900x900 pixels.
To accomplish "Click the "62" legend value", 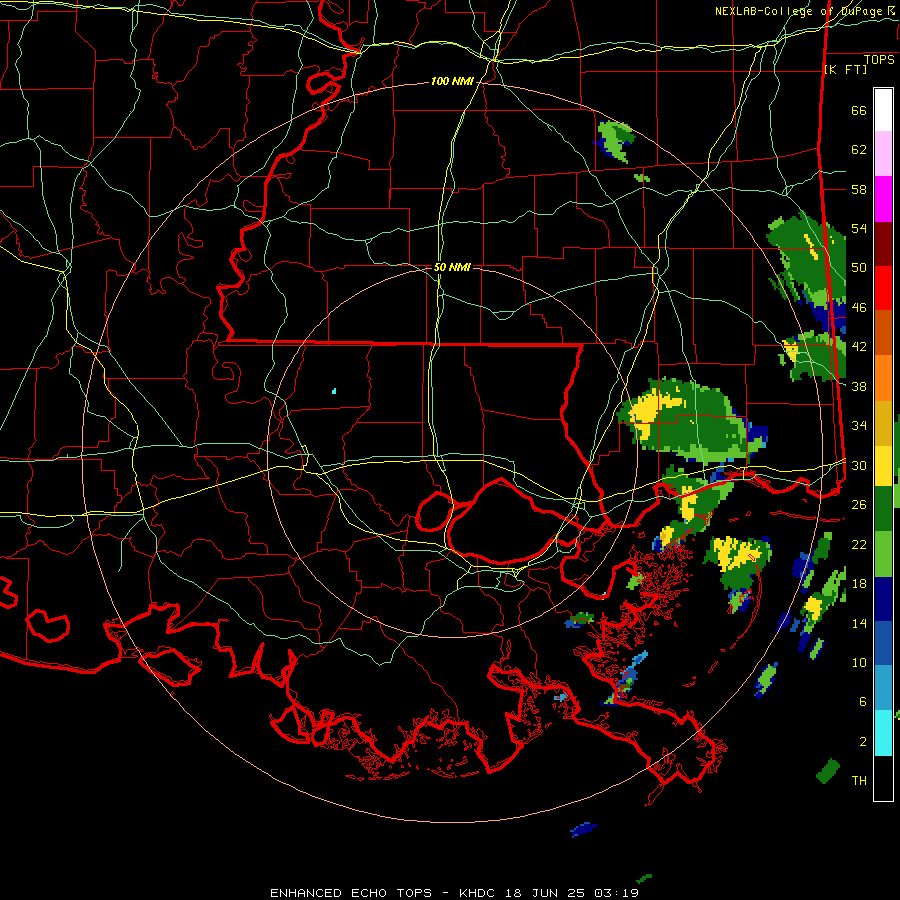I will coord(859,150).
